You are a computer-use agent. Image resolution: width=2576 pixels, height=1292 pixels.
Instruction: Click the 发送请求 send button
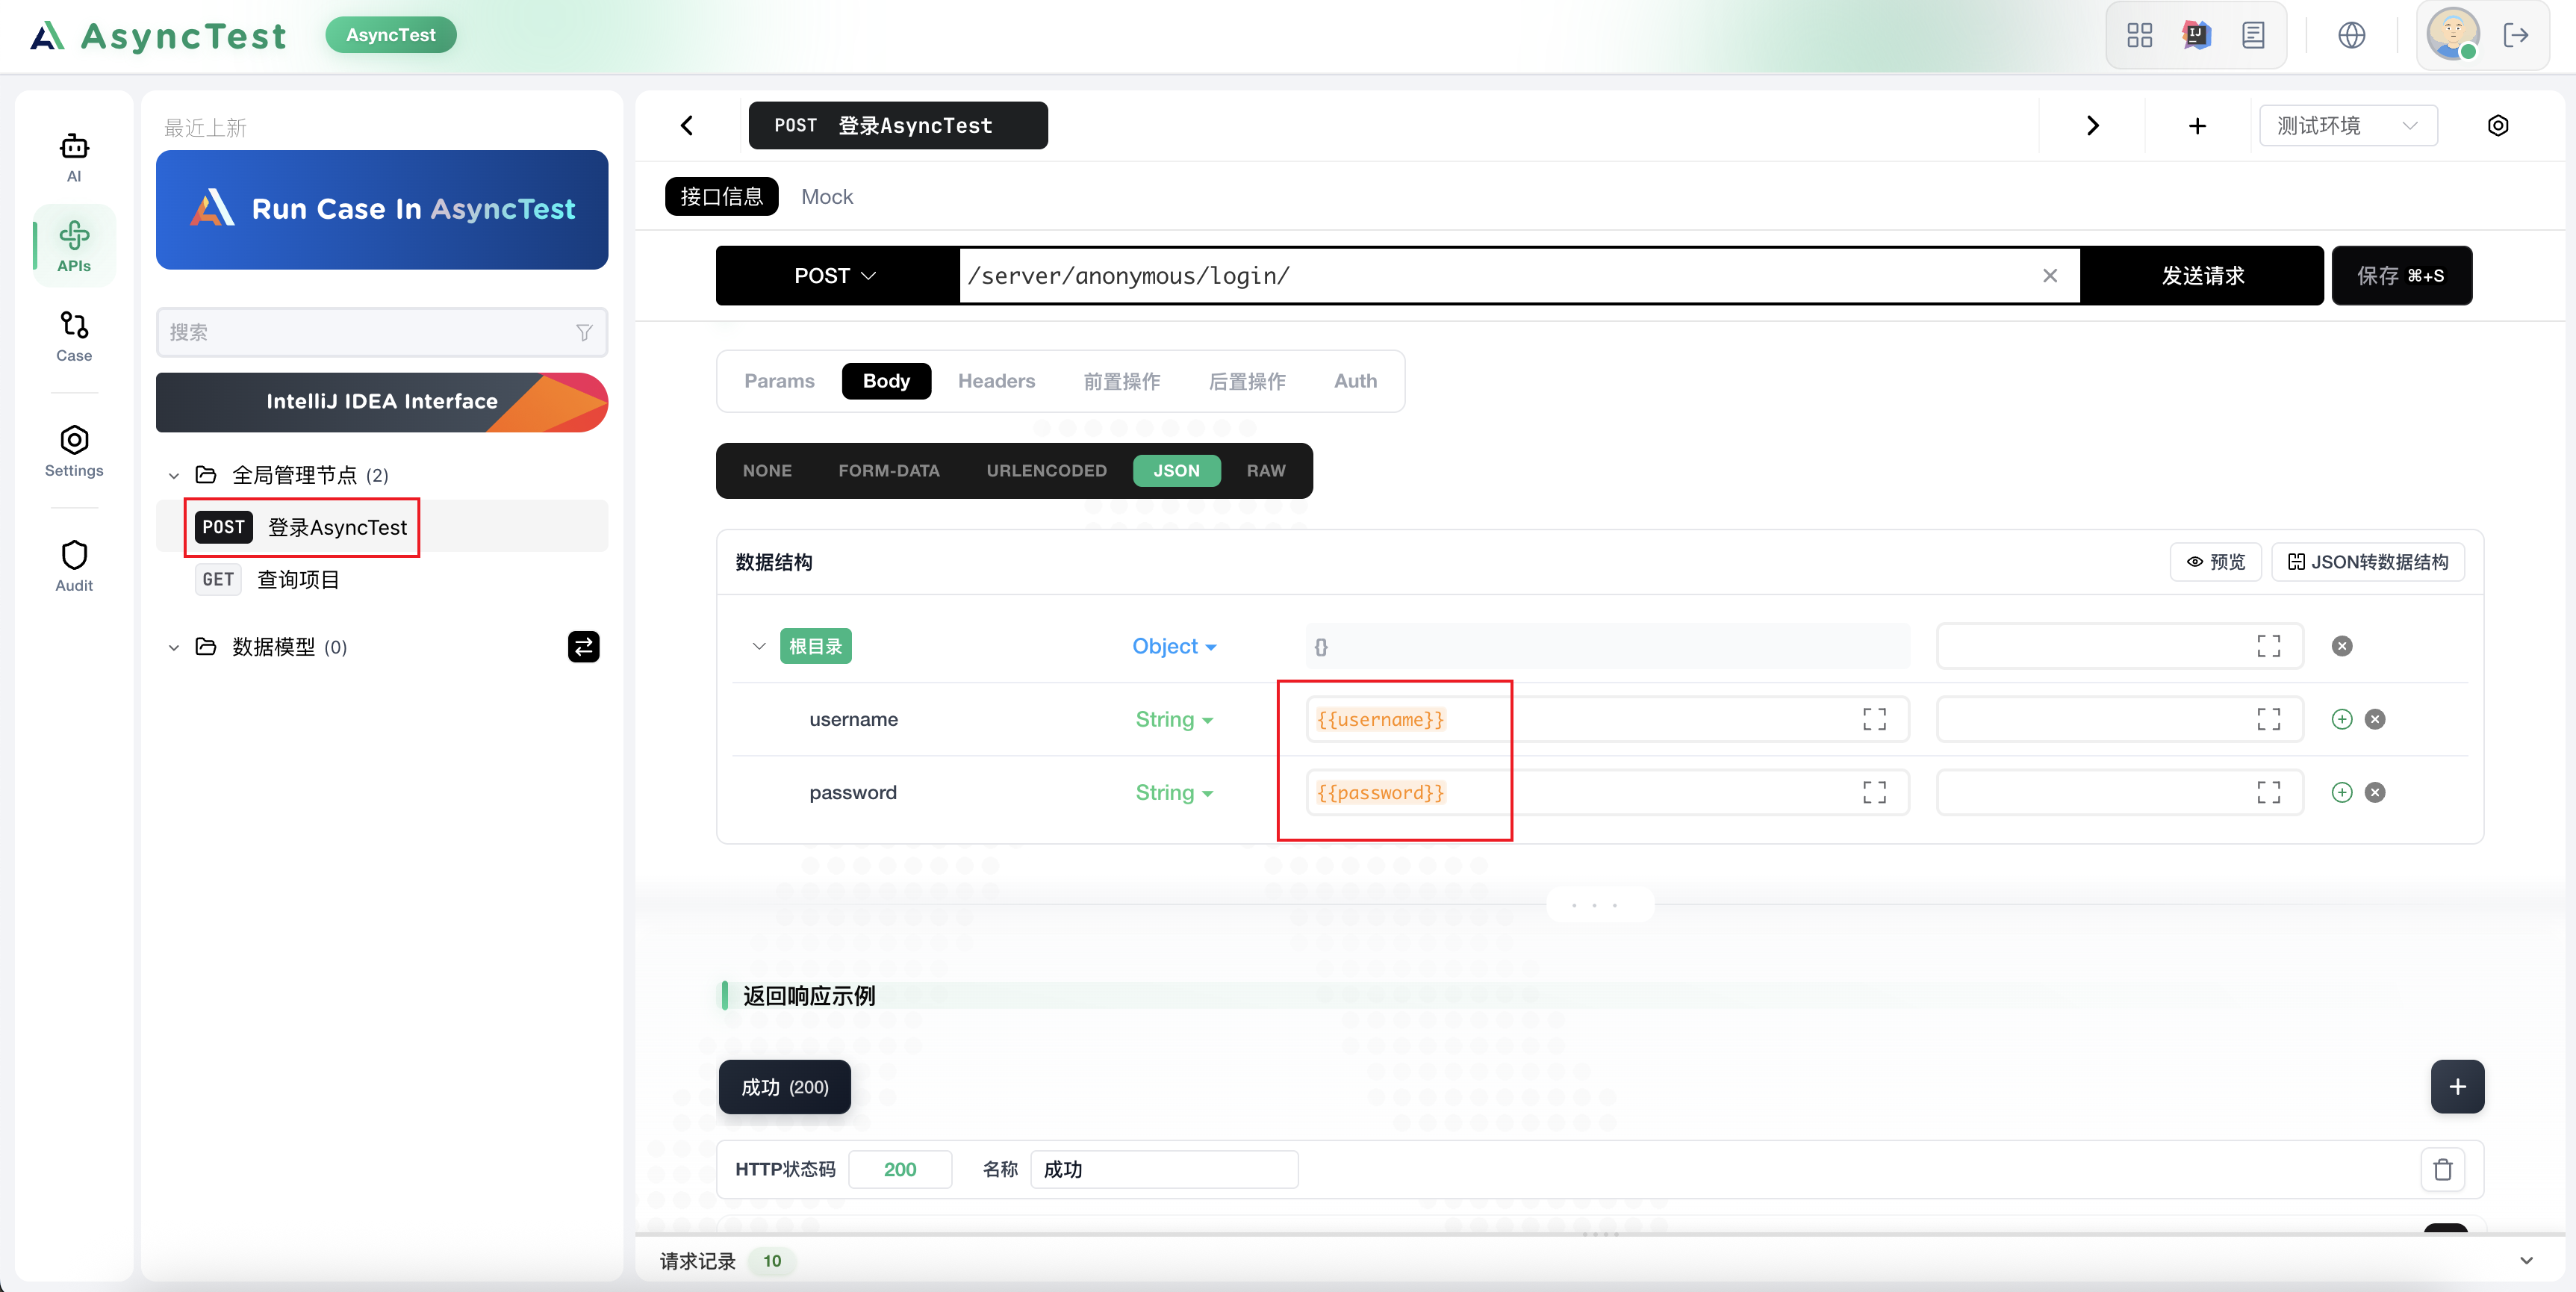2202,276
